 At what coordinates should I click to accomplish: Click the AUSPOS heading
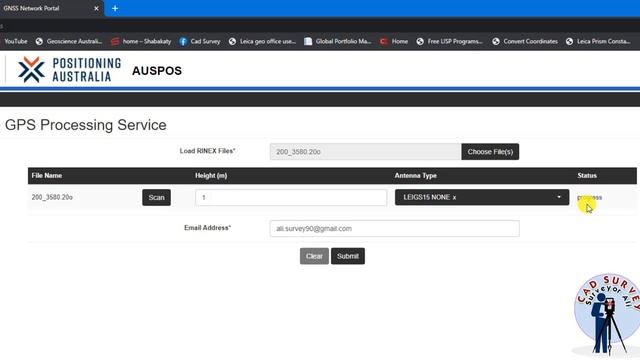point(157,71)
